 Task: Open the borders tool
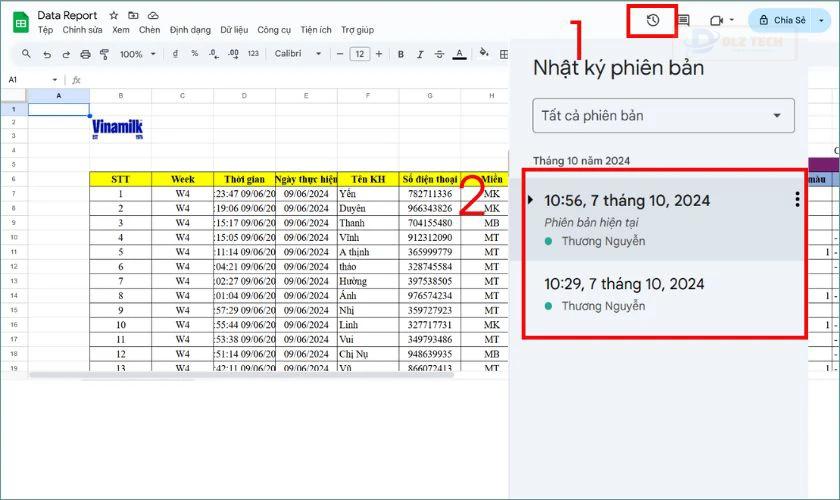coord(504,54)
